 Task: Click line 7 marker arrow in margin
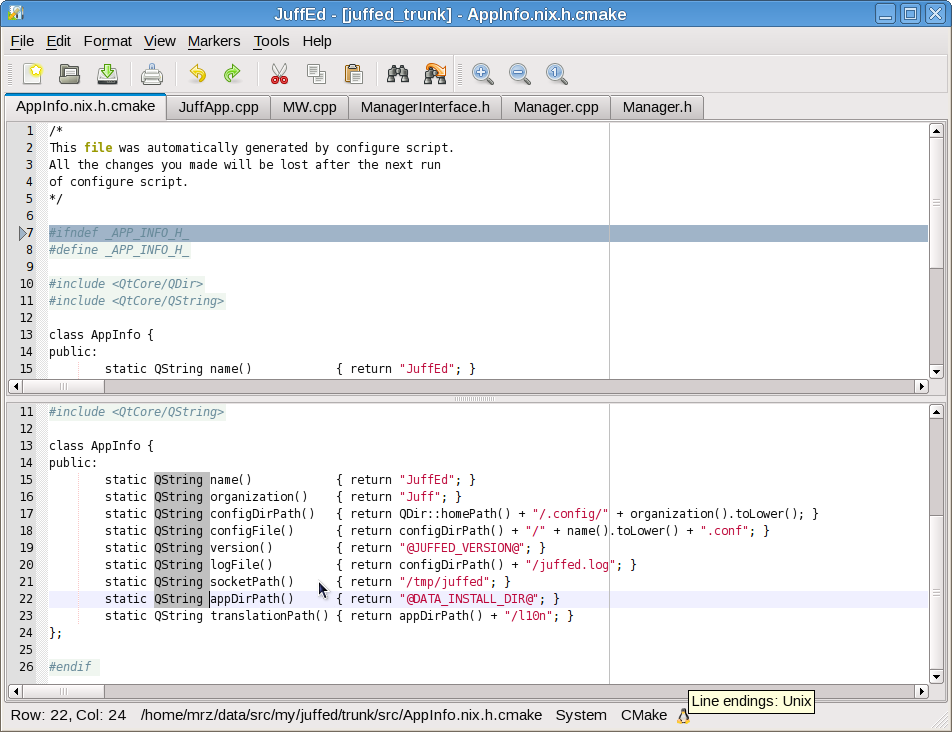22,233
